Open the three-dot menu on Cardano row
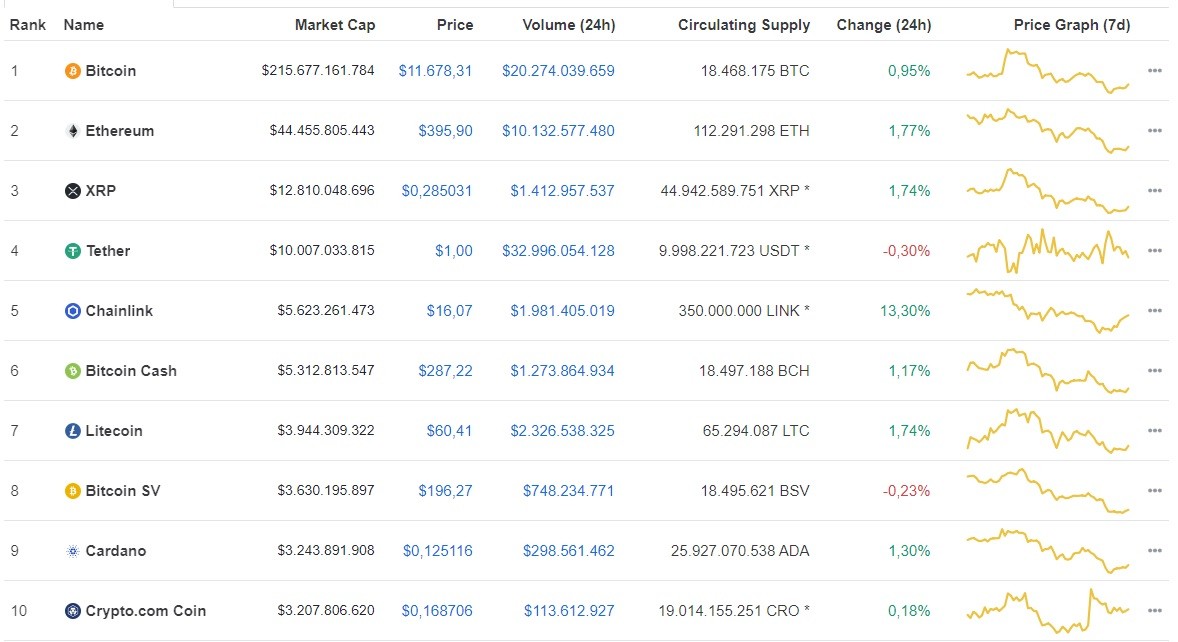 pos(1155,551)
